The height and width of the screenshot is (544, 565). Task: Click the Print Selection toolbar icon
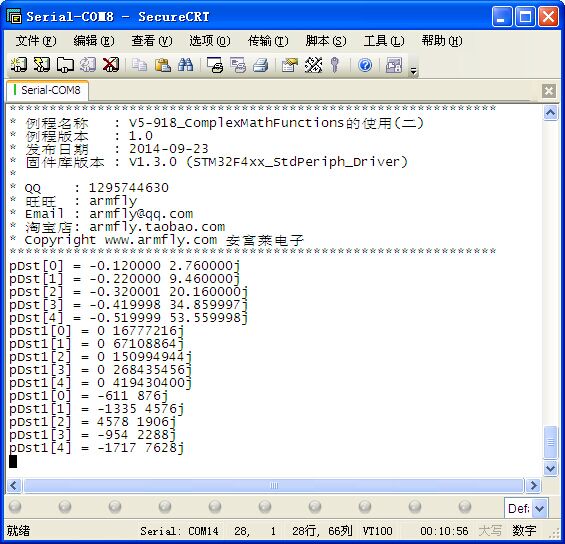pyautogui.click(x=238, y=65)
